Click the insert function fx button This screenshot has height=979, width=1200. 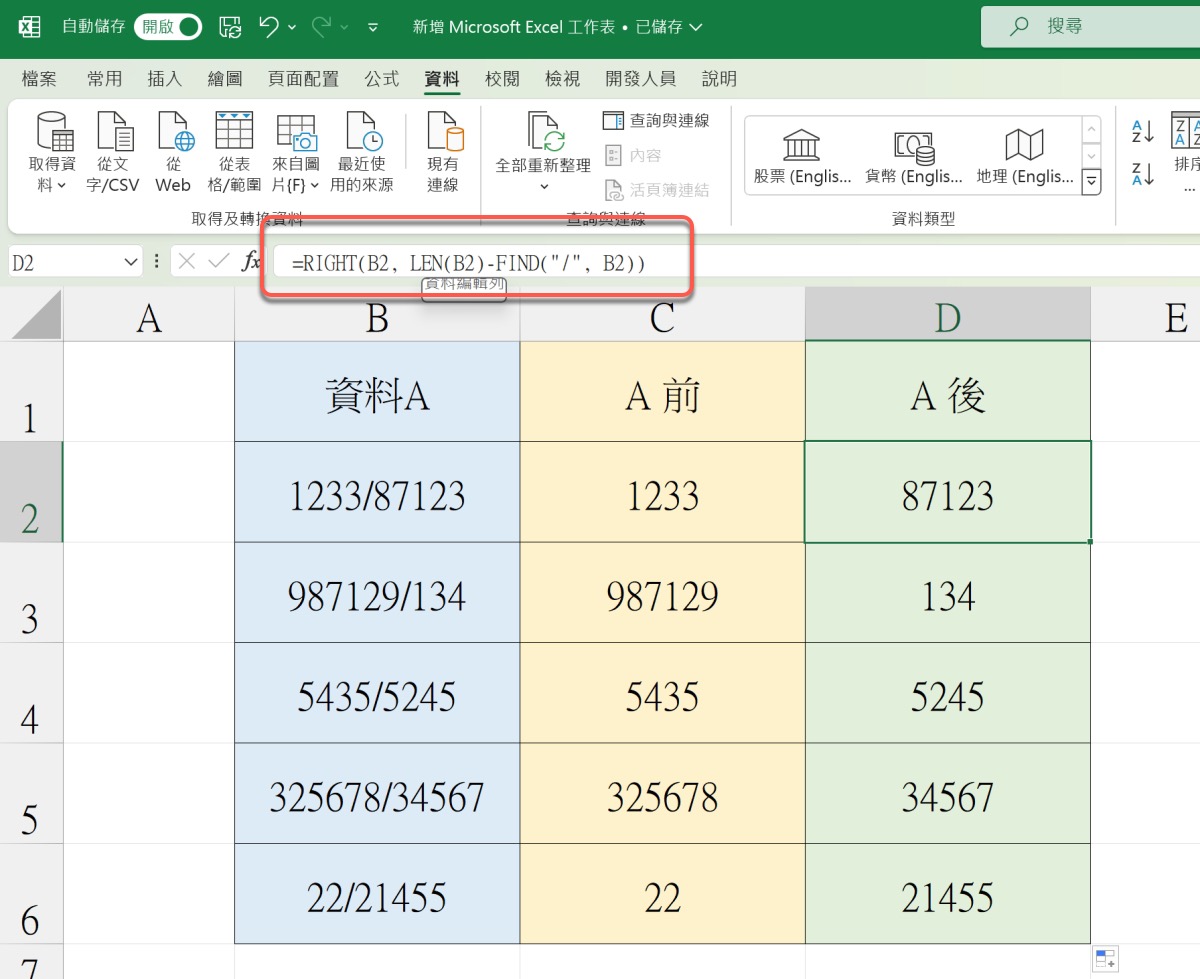click(251, 262)
